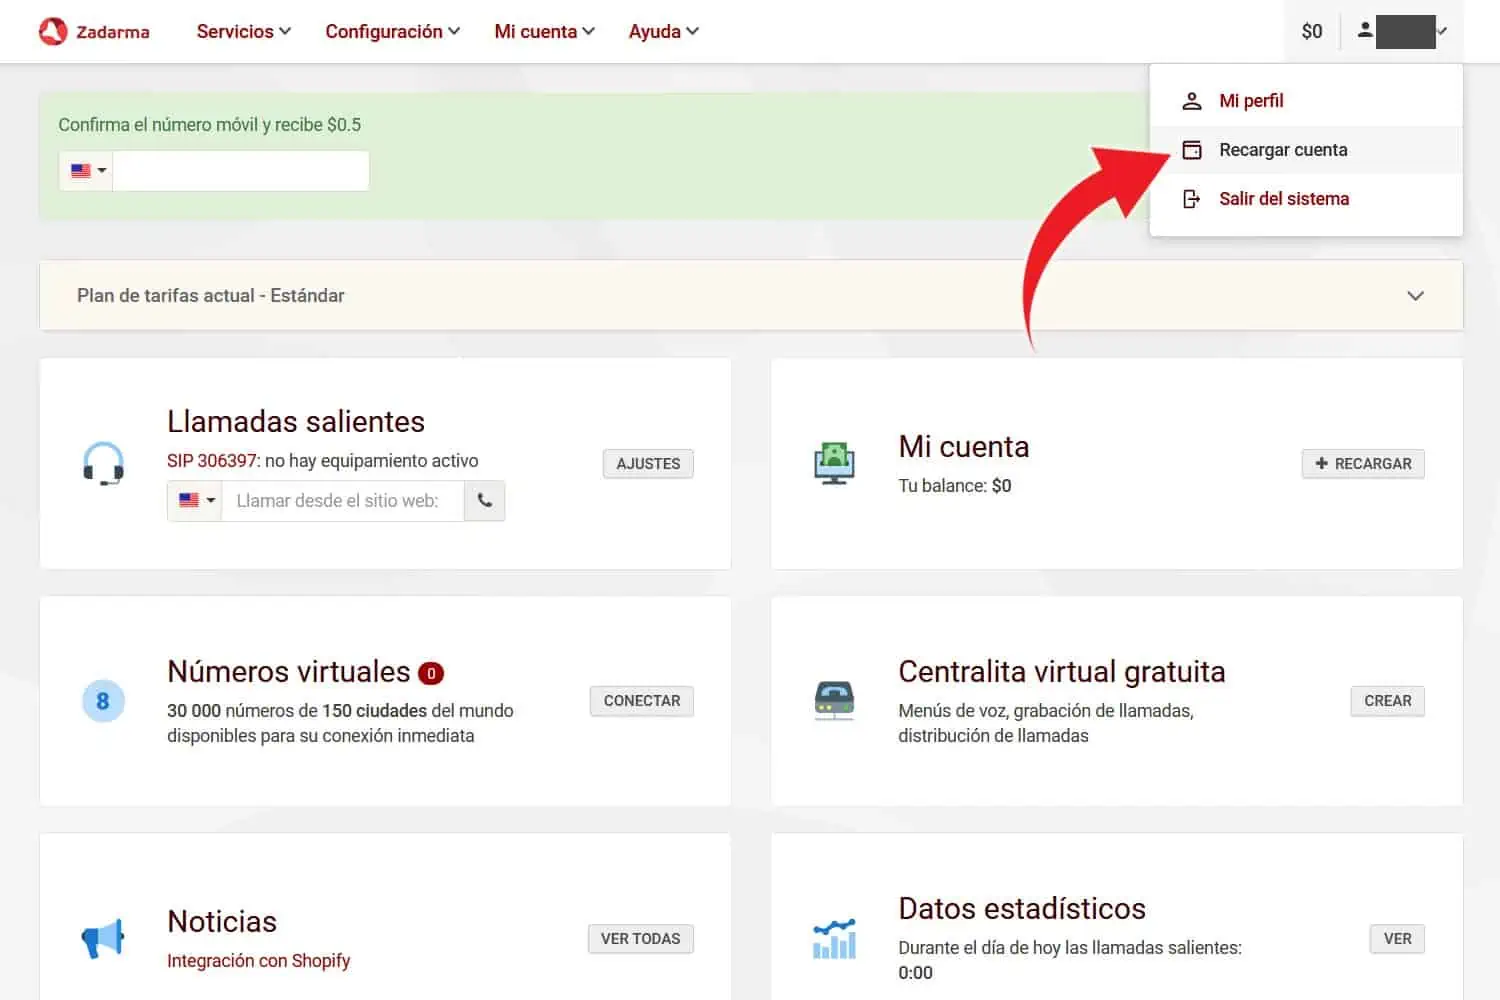Click the $0 balance in header

coord(1312,31)
